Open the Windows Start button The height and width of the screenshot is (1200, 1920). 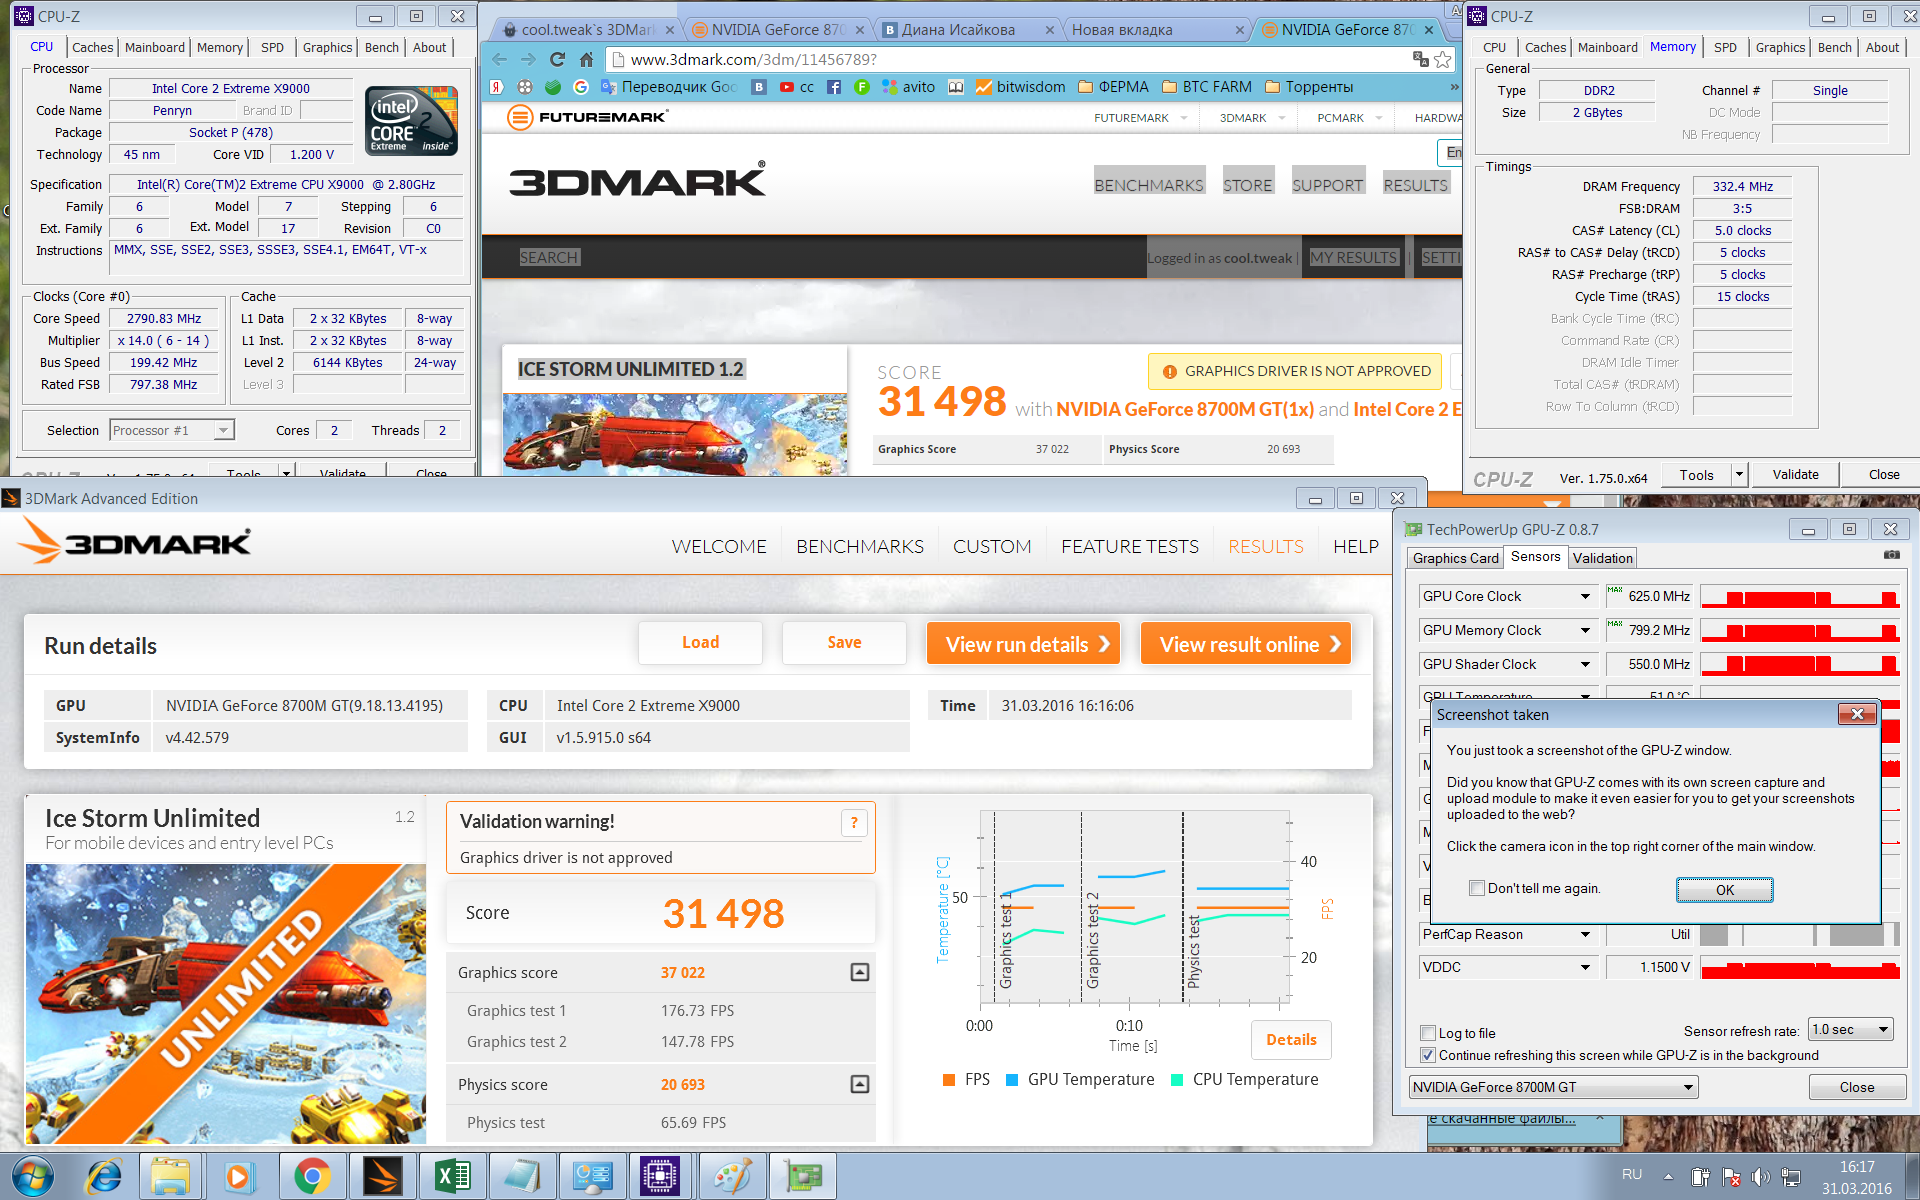click(33, 1176)
